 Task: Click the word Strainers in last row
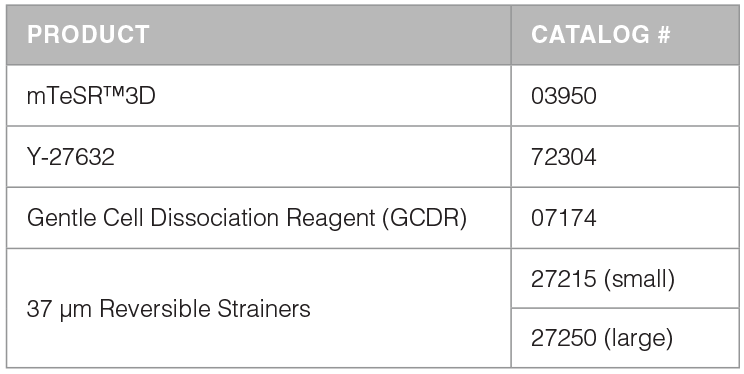point(264,309)
